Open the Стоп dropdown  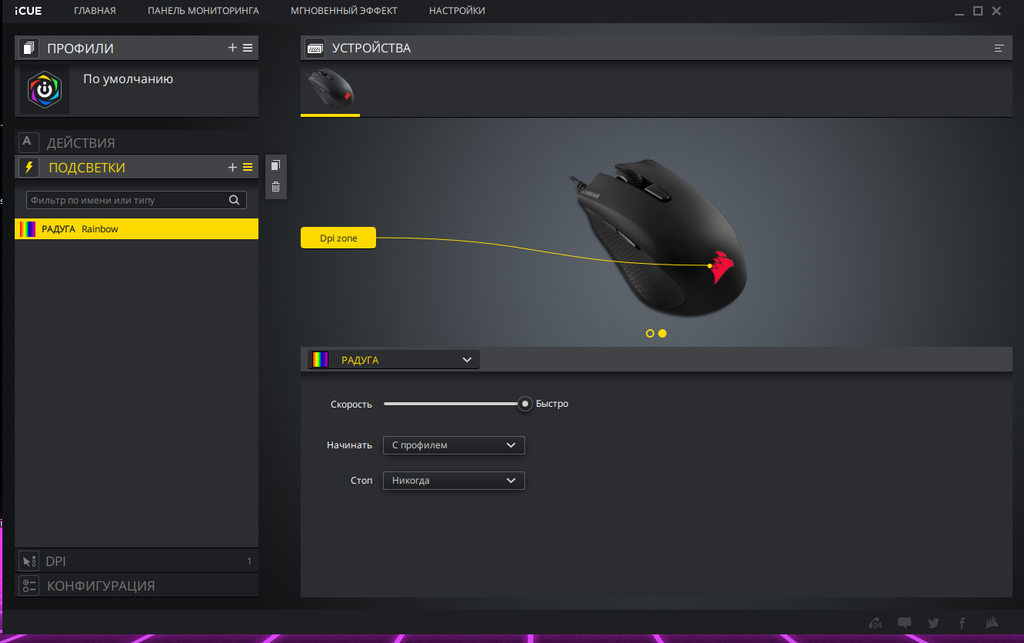coord(454,480)
